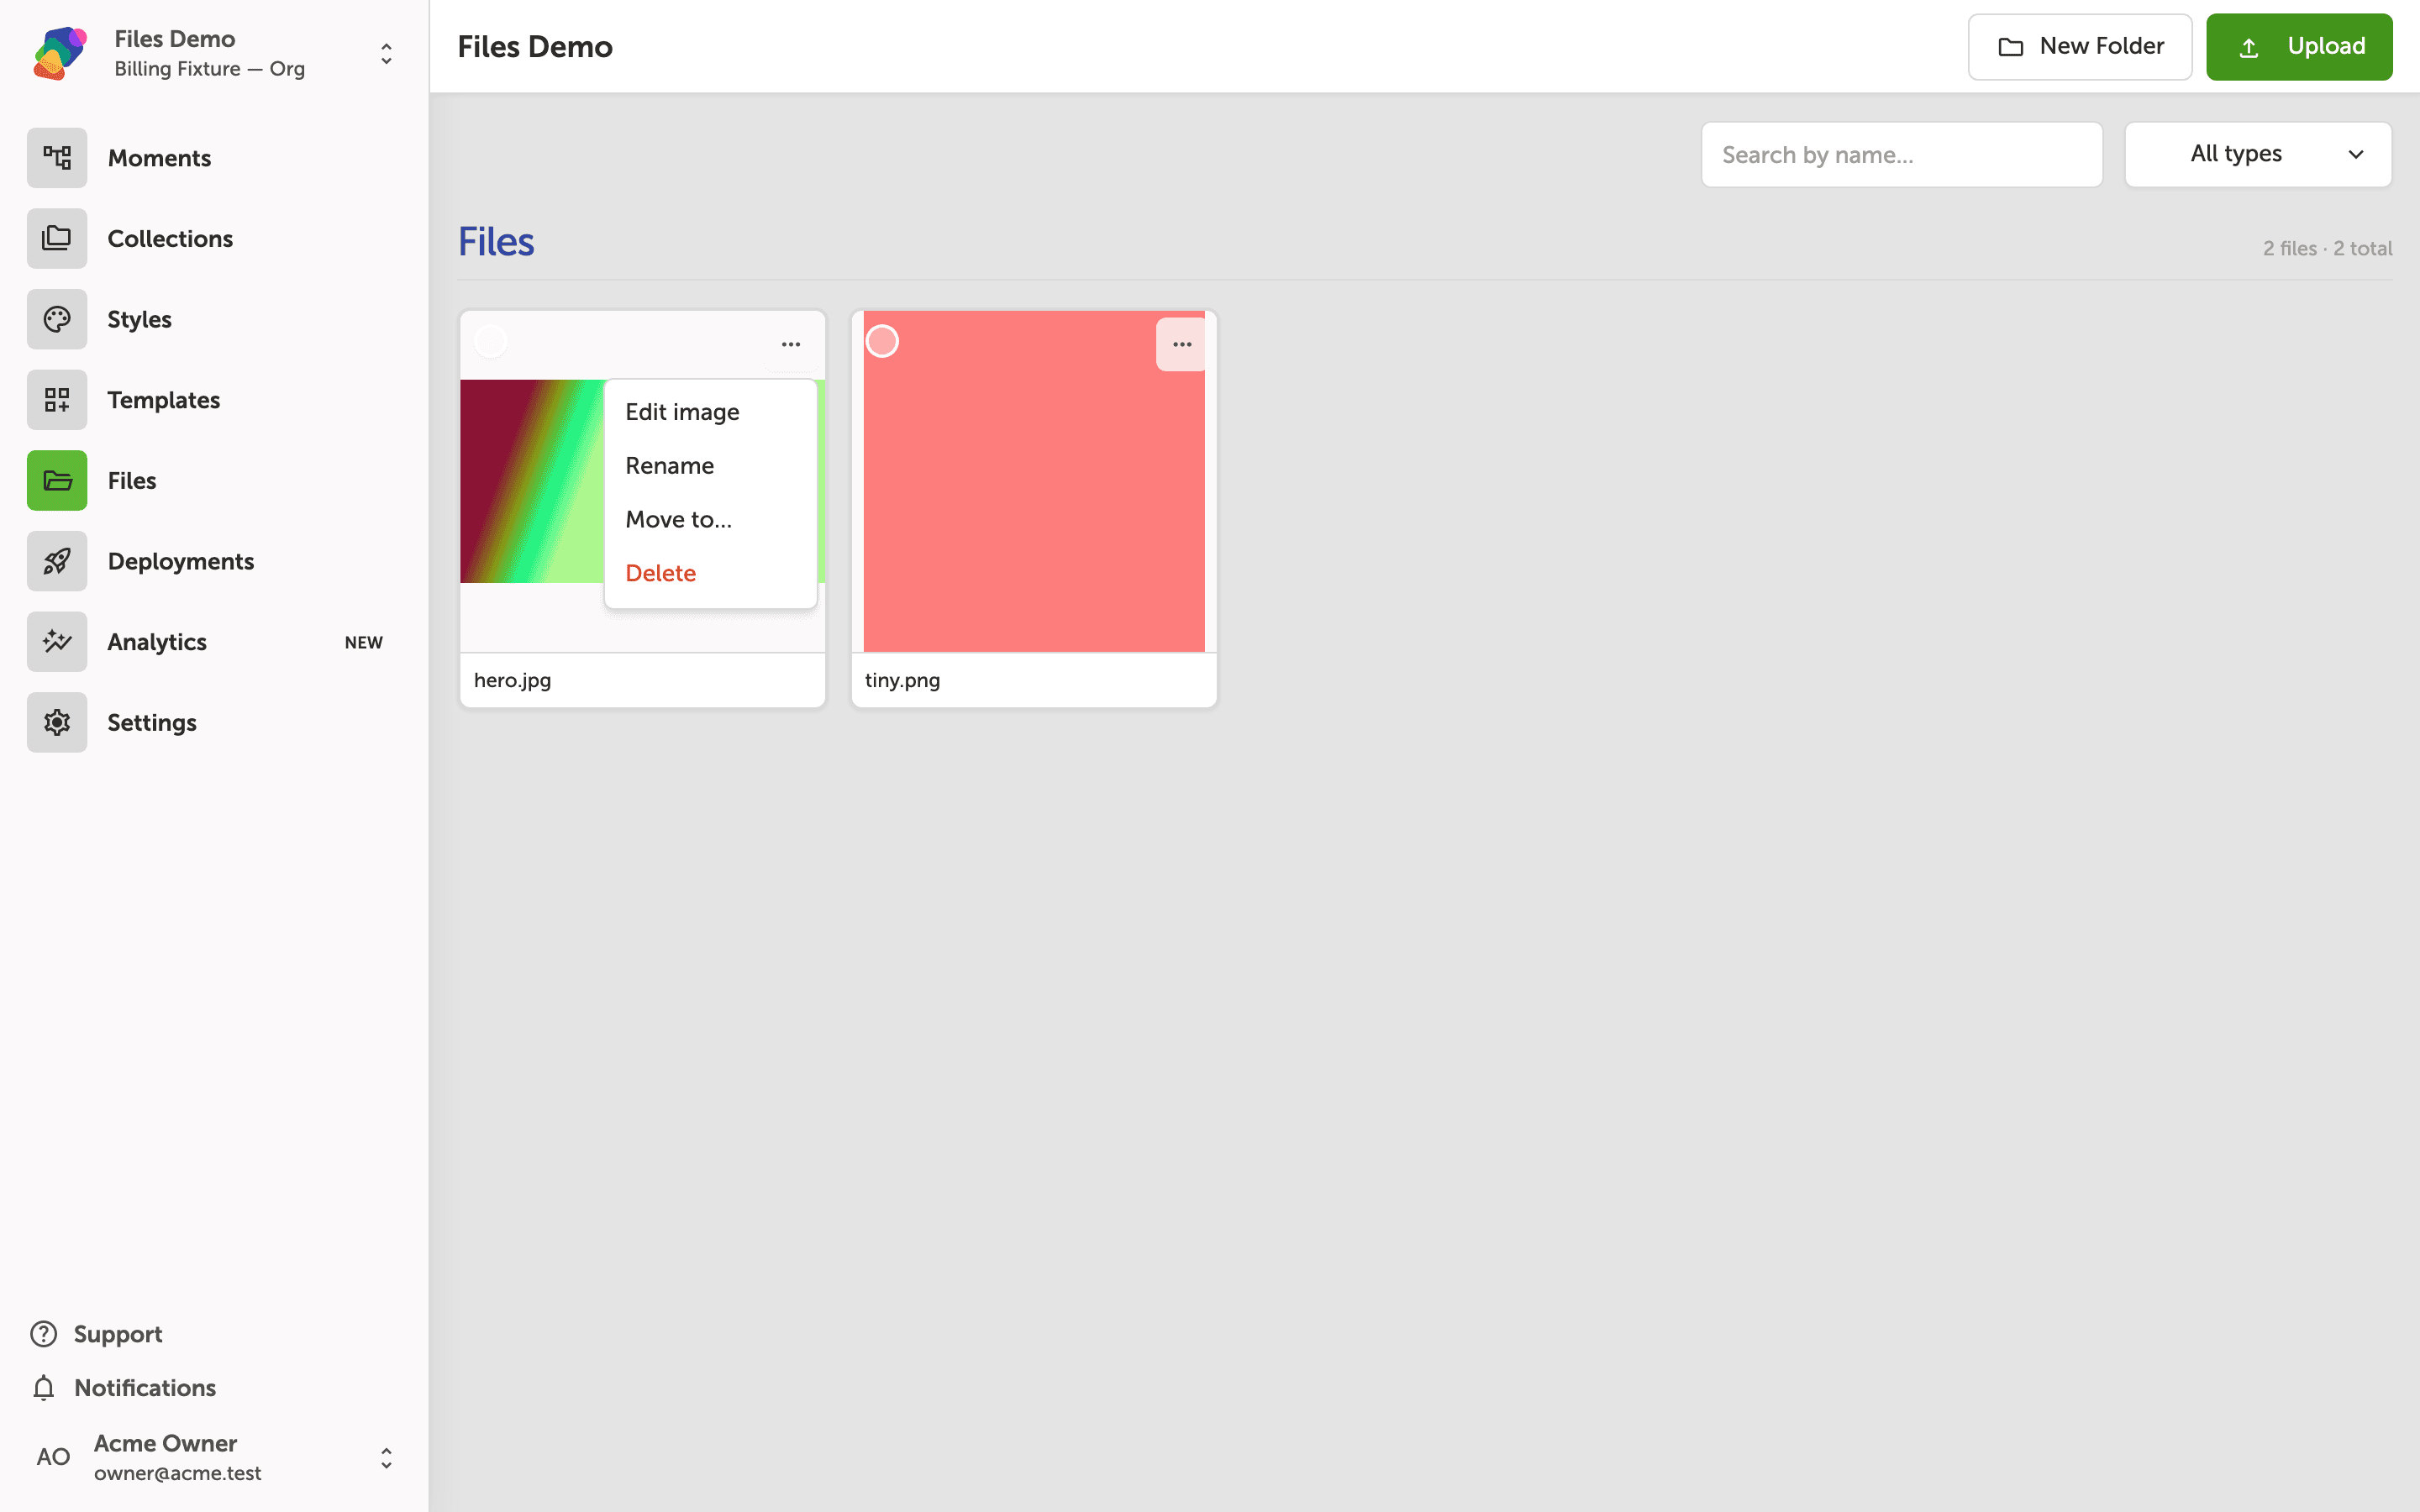Screen dimensions: 2420x1512
Task: Open the Settings gear icon
Action: click(57, 722)
